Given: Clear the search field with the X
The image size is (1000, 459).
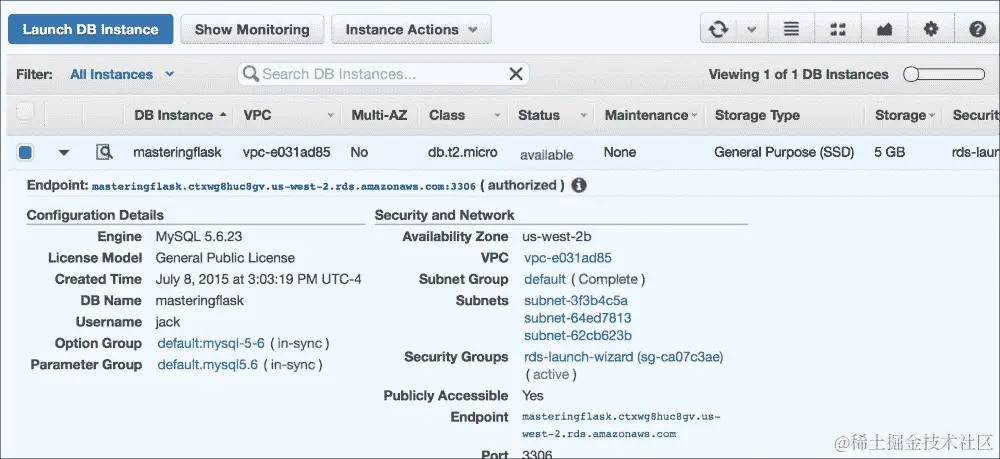Looking at the screenshot, I should 516,74.
